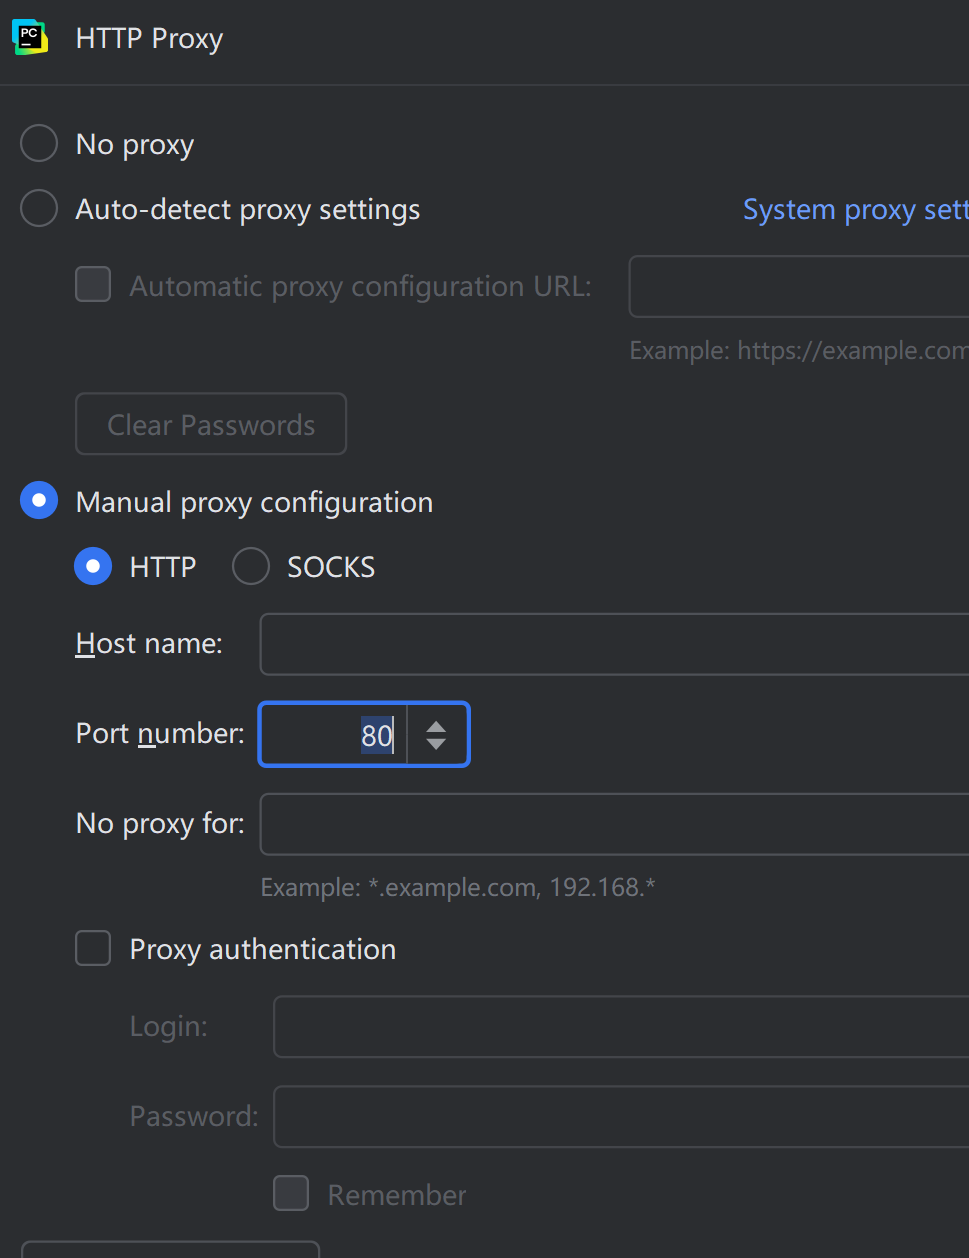Toggle the Remember checkbox
969x1258 pixels.
(x=291, y=1193)
